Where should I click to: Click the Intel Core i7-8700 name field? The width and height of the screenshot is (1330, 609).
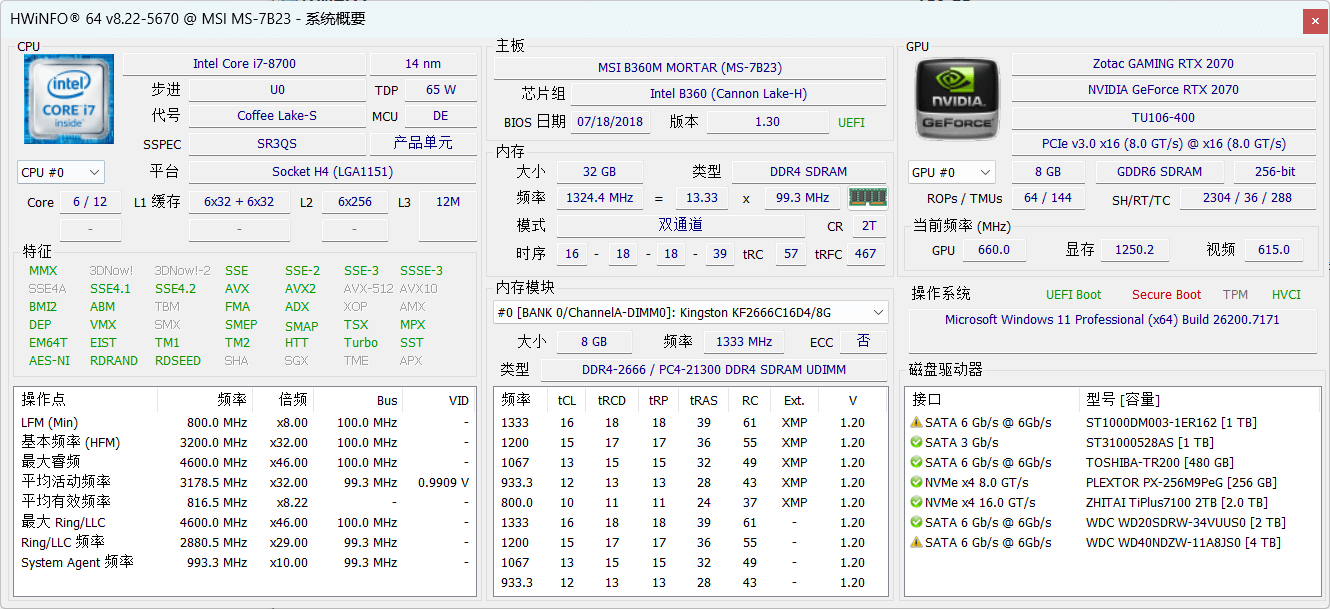tap(244, 64)
